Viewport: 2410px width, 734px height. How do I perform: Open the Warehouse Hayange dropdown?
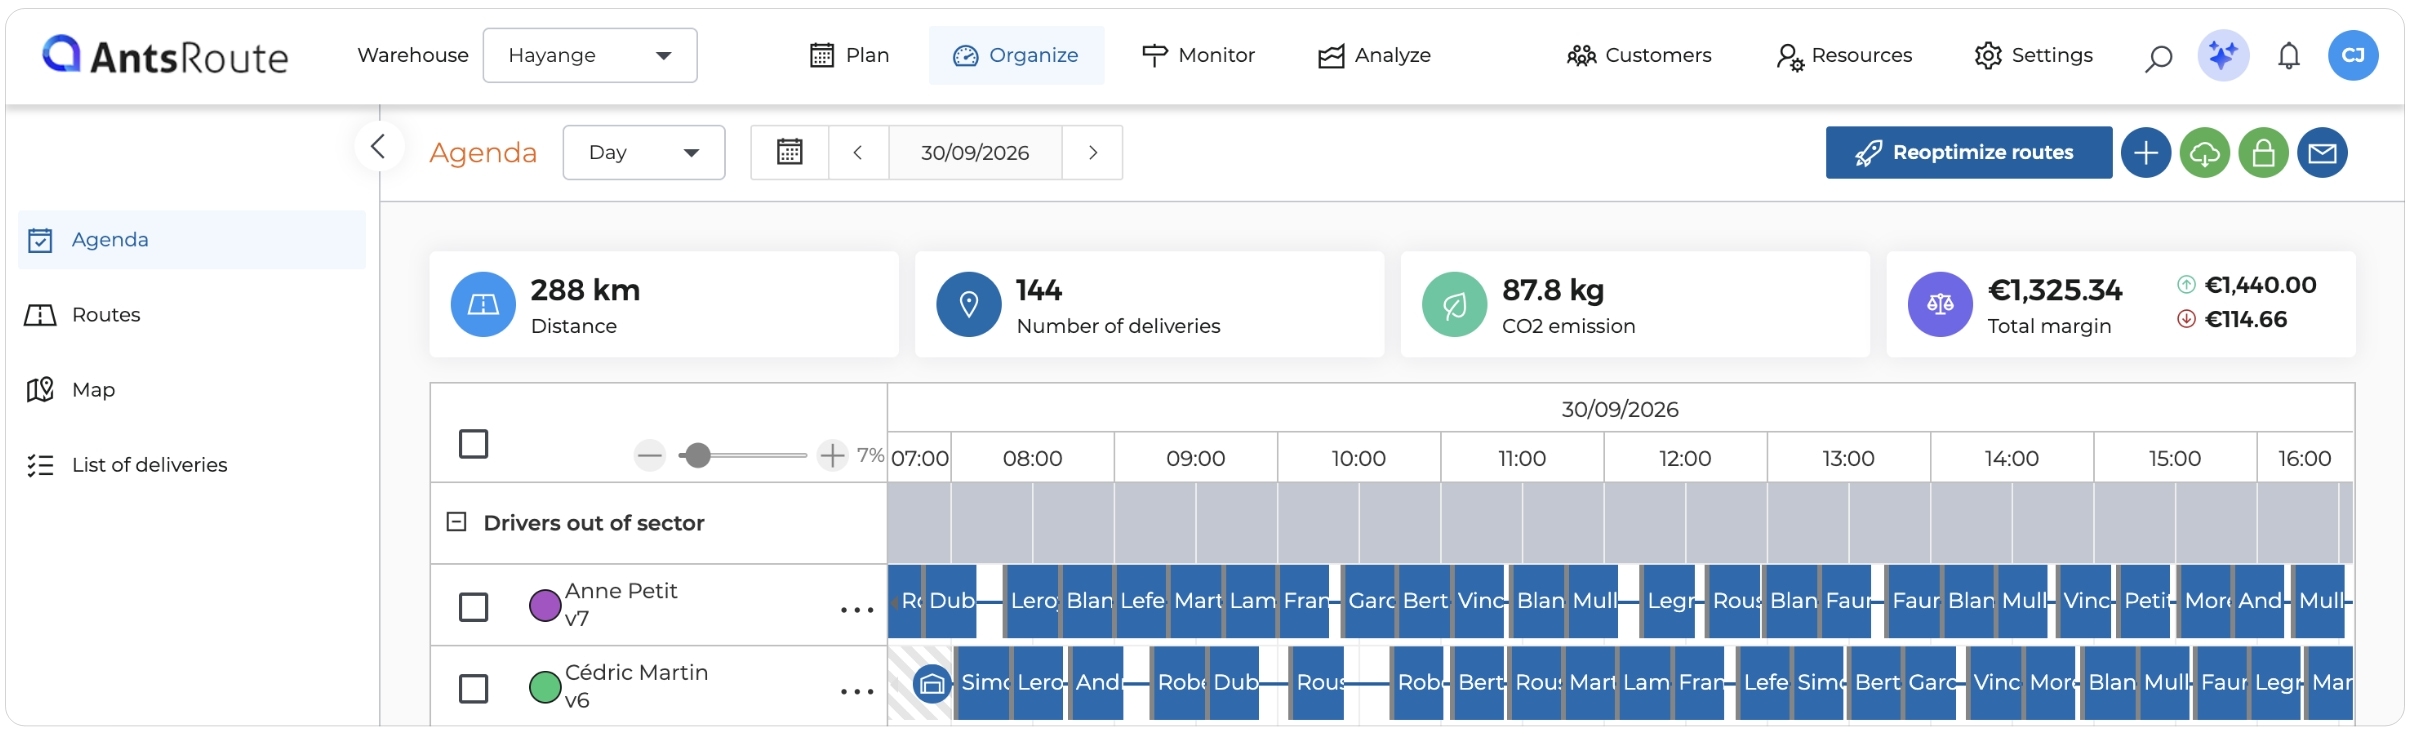tap(590, 55)
